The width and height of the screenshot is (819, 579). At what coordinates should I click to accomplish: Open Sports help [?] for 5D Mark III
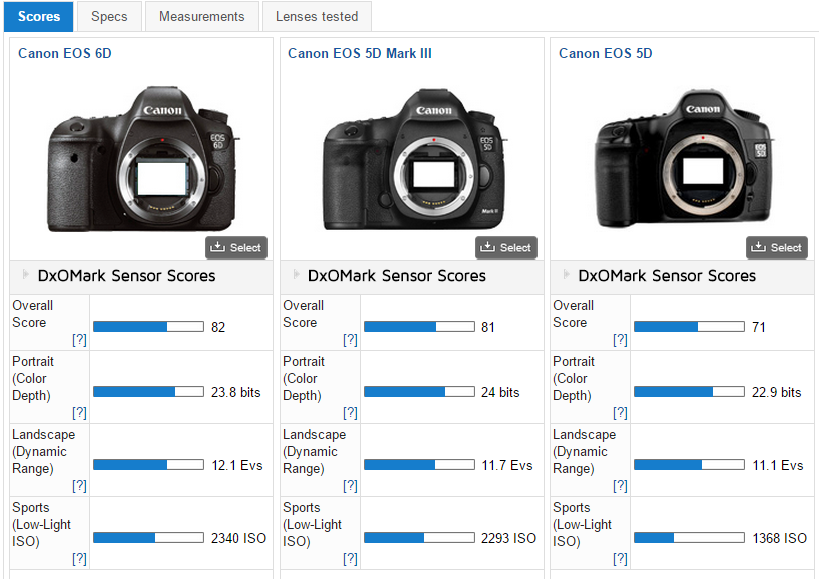350,559
